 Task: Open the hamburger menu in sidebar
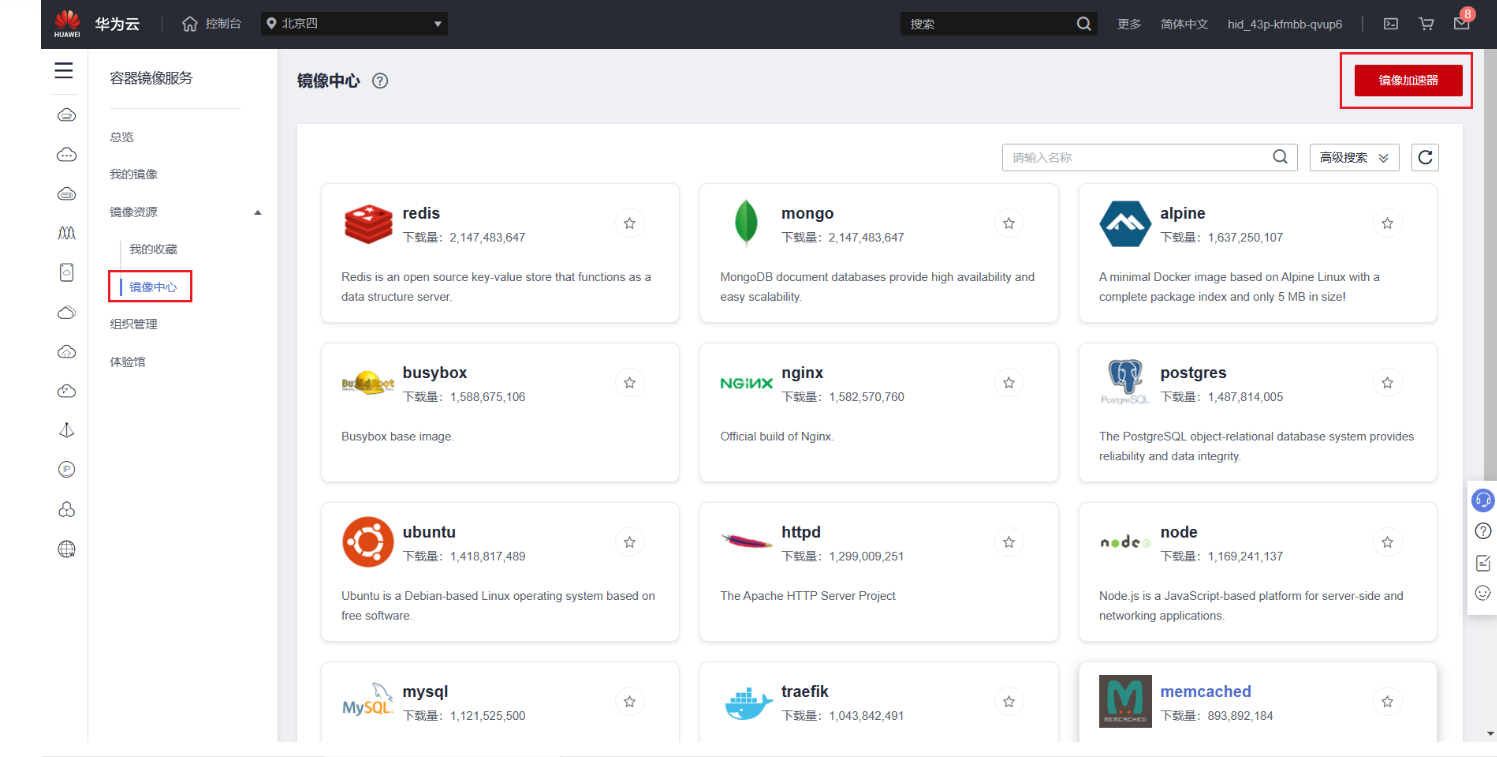tap(64, 70)
